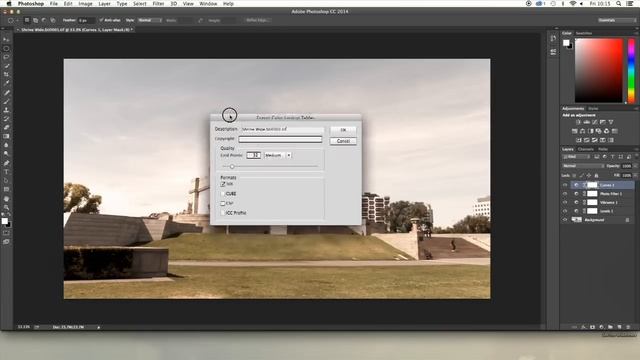The width and height of the screenshot is (640, 360).
Task: Open the Style dropdown in options bar
Action: click(150, 20)
